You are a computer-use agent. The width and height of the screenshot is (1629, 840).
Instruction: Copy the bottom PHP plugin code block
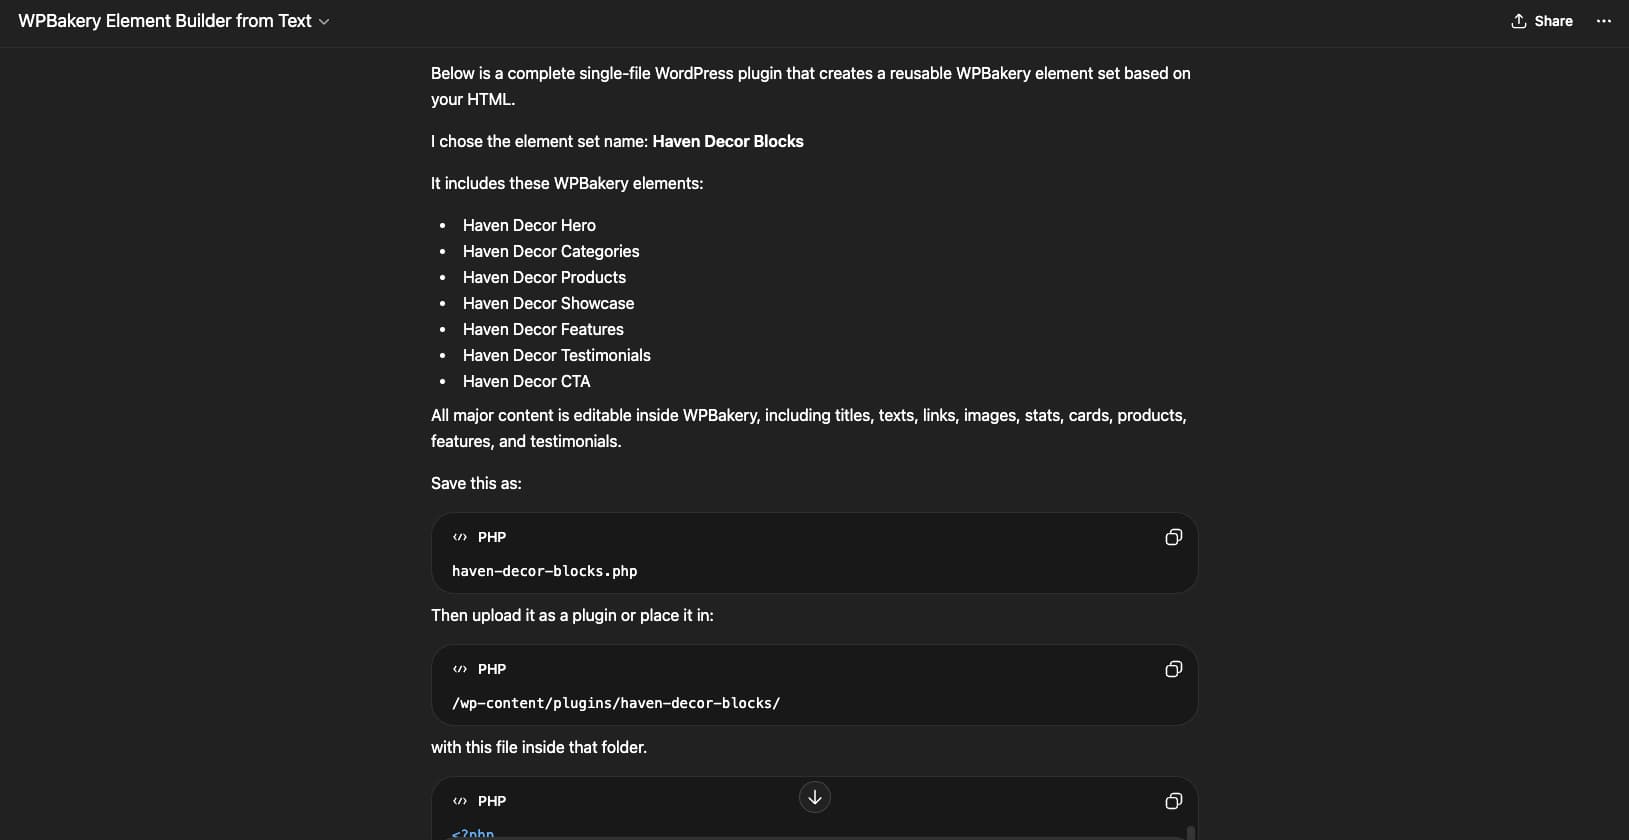(x=1173, y=801)
